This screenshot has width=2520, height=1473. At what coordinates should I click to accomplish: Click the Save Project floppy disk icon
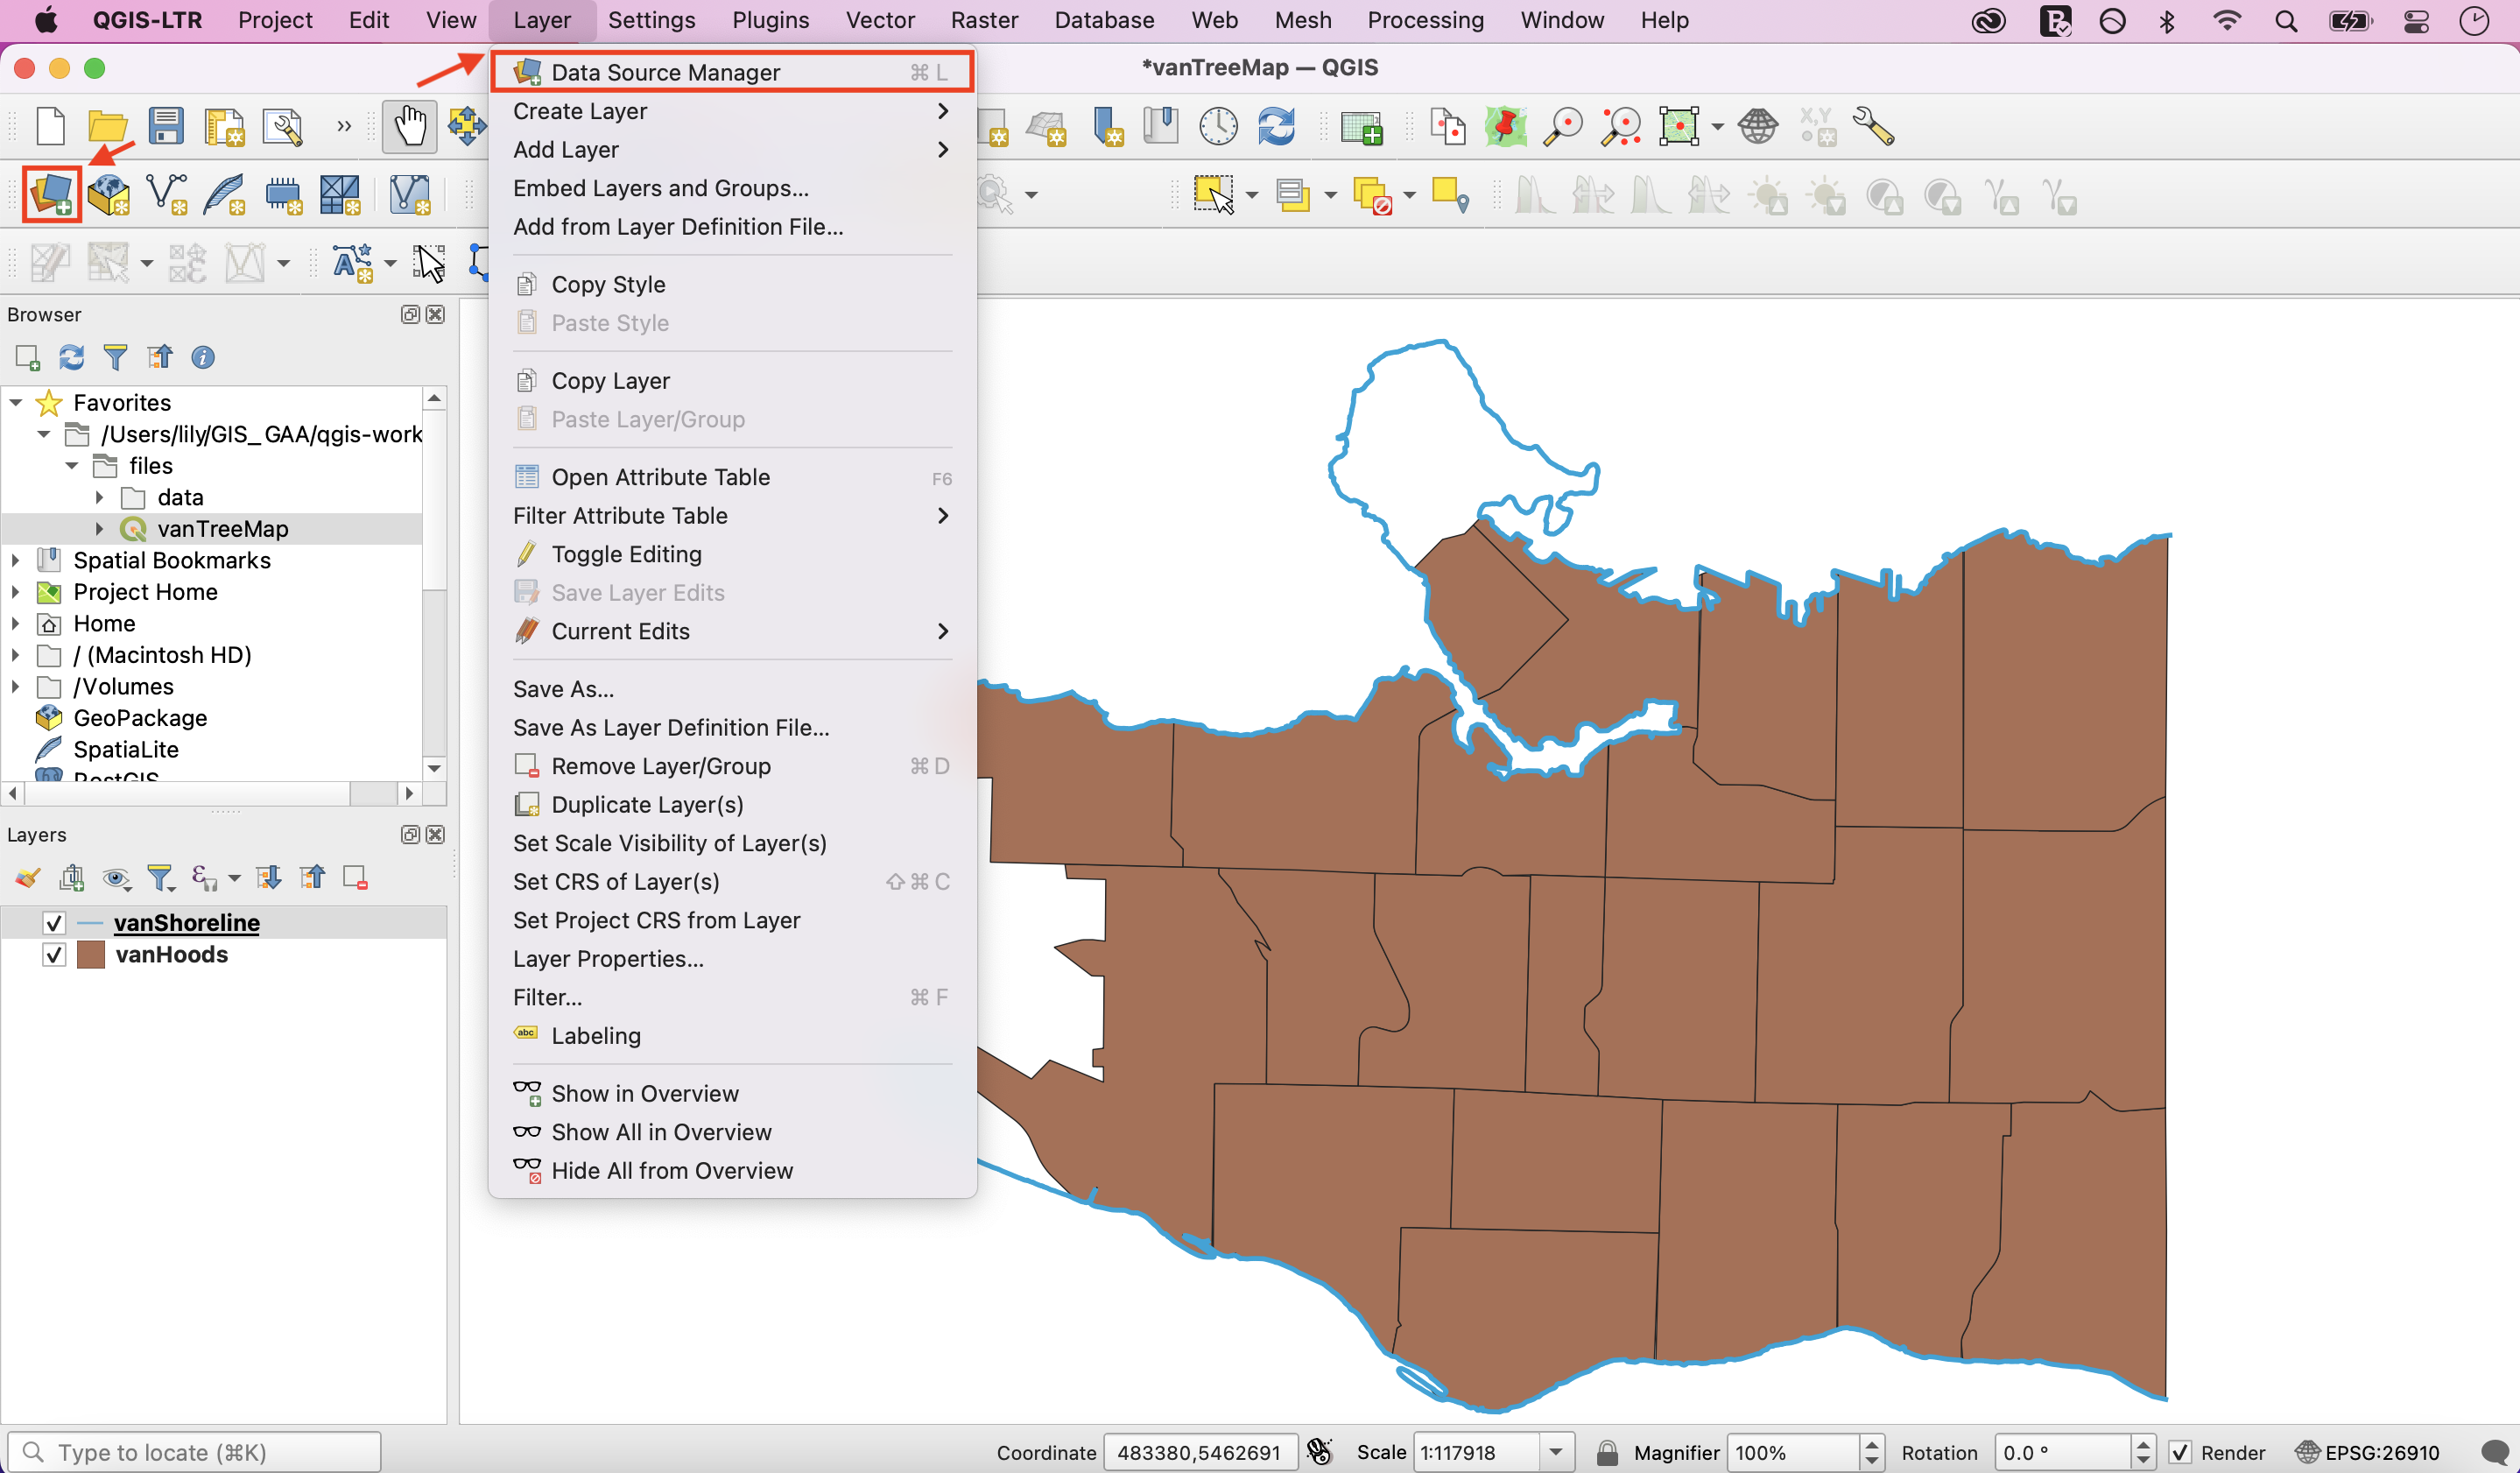166,127
